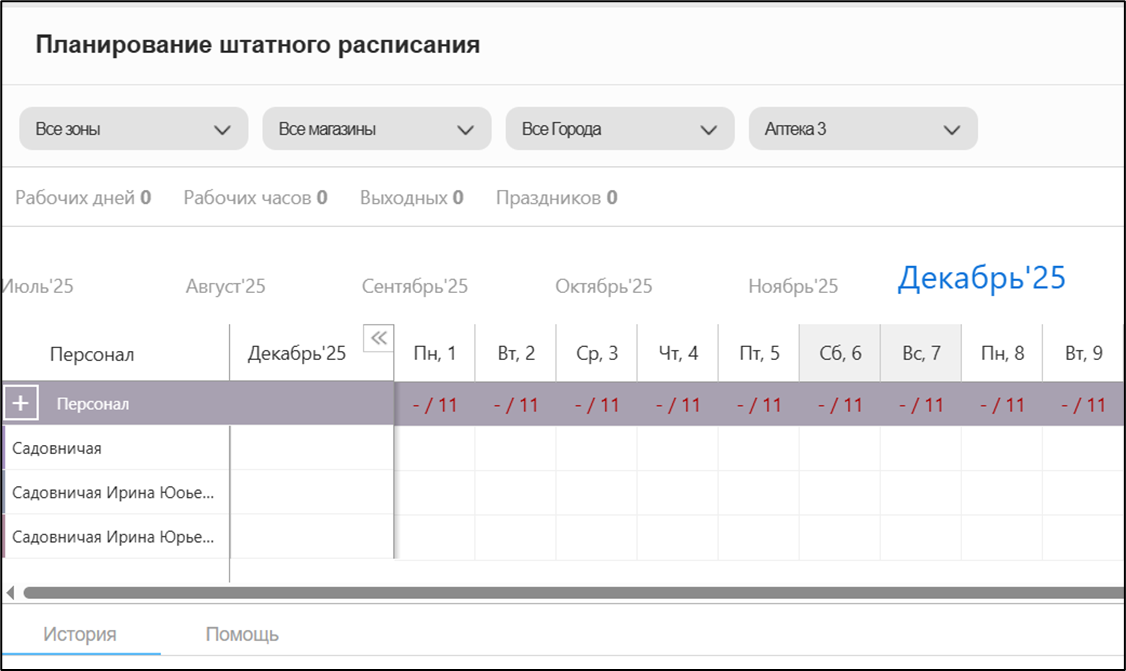Viewport: 1126px width, 671px height.
Task: Select employee row Садовничая Ирина Юрье...
Action: tap(113, 537)
